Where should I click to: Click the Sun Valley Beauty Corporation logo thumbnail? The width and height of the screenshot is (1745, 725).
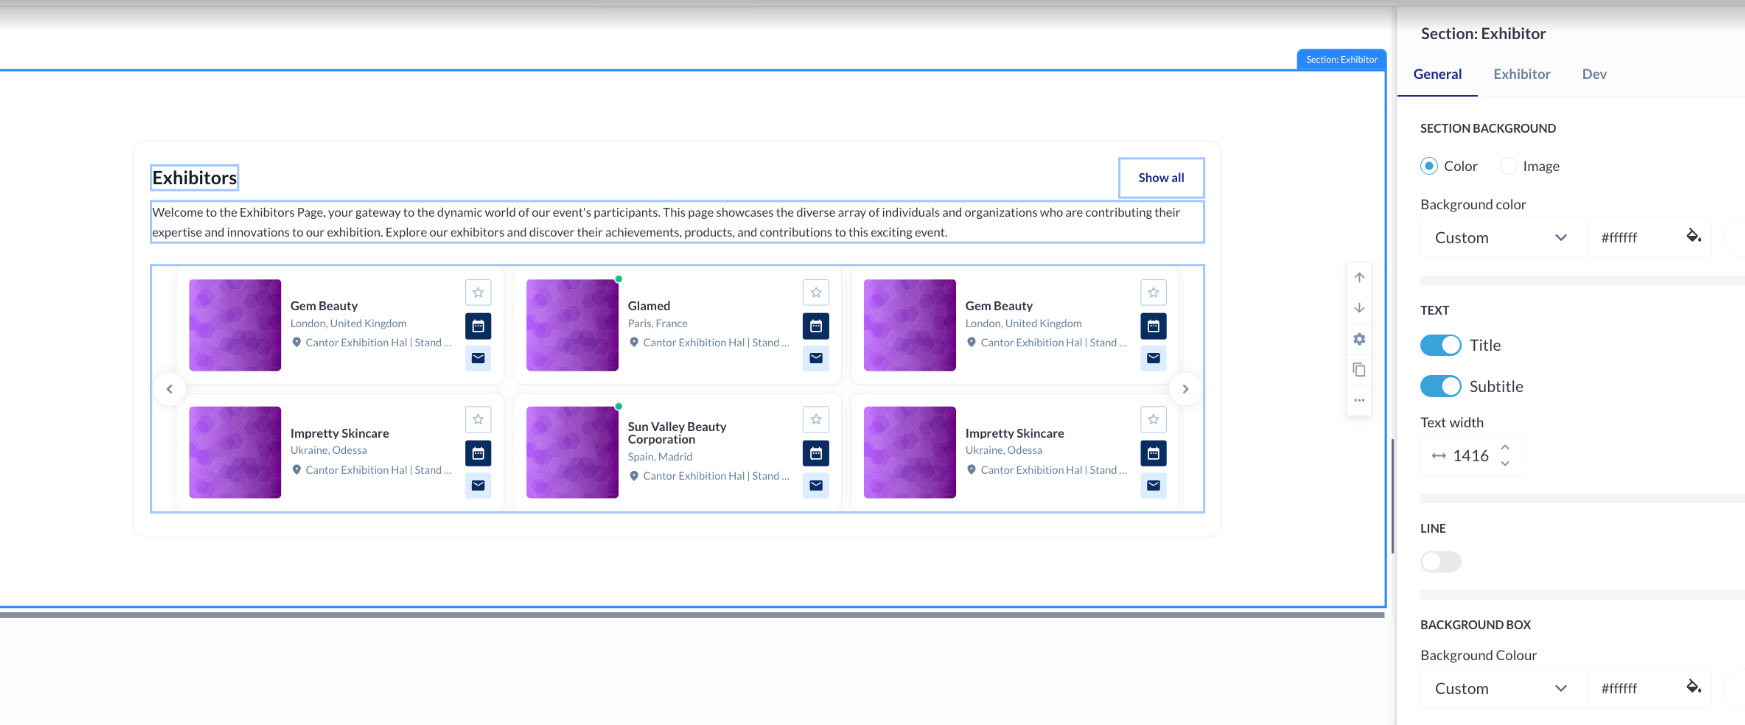click(x=572, y=452)
